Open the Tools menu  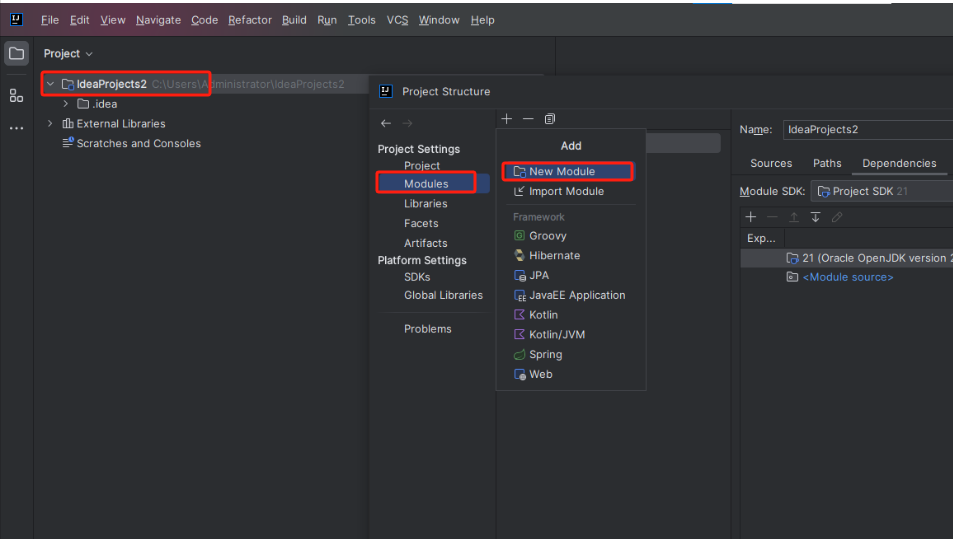(362, 20)
